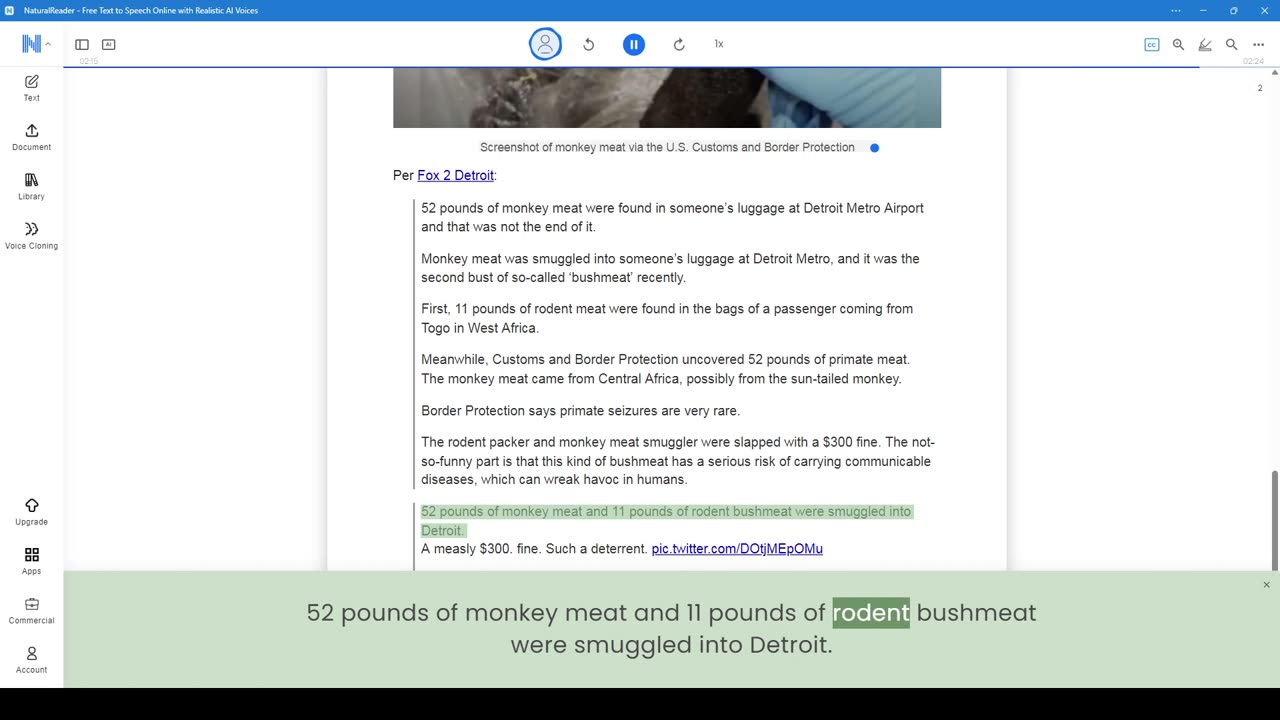Open the Commercial briefcase section

pyautogui.click(x=32, y=610)
